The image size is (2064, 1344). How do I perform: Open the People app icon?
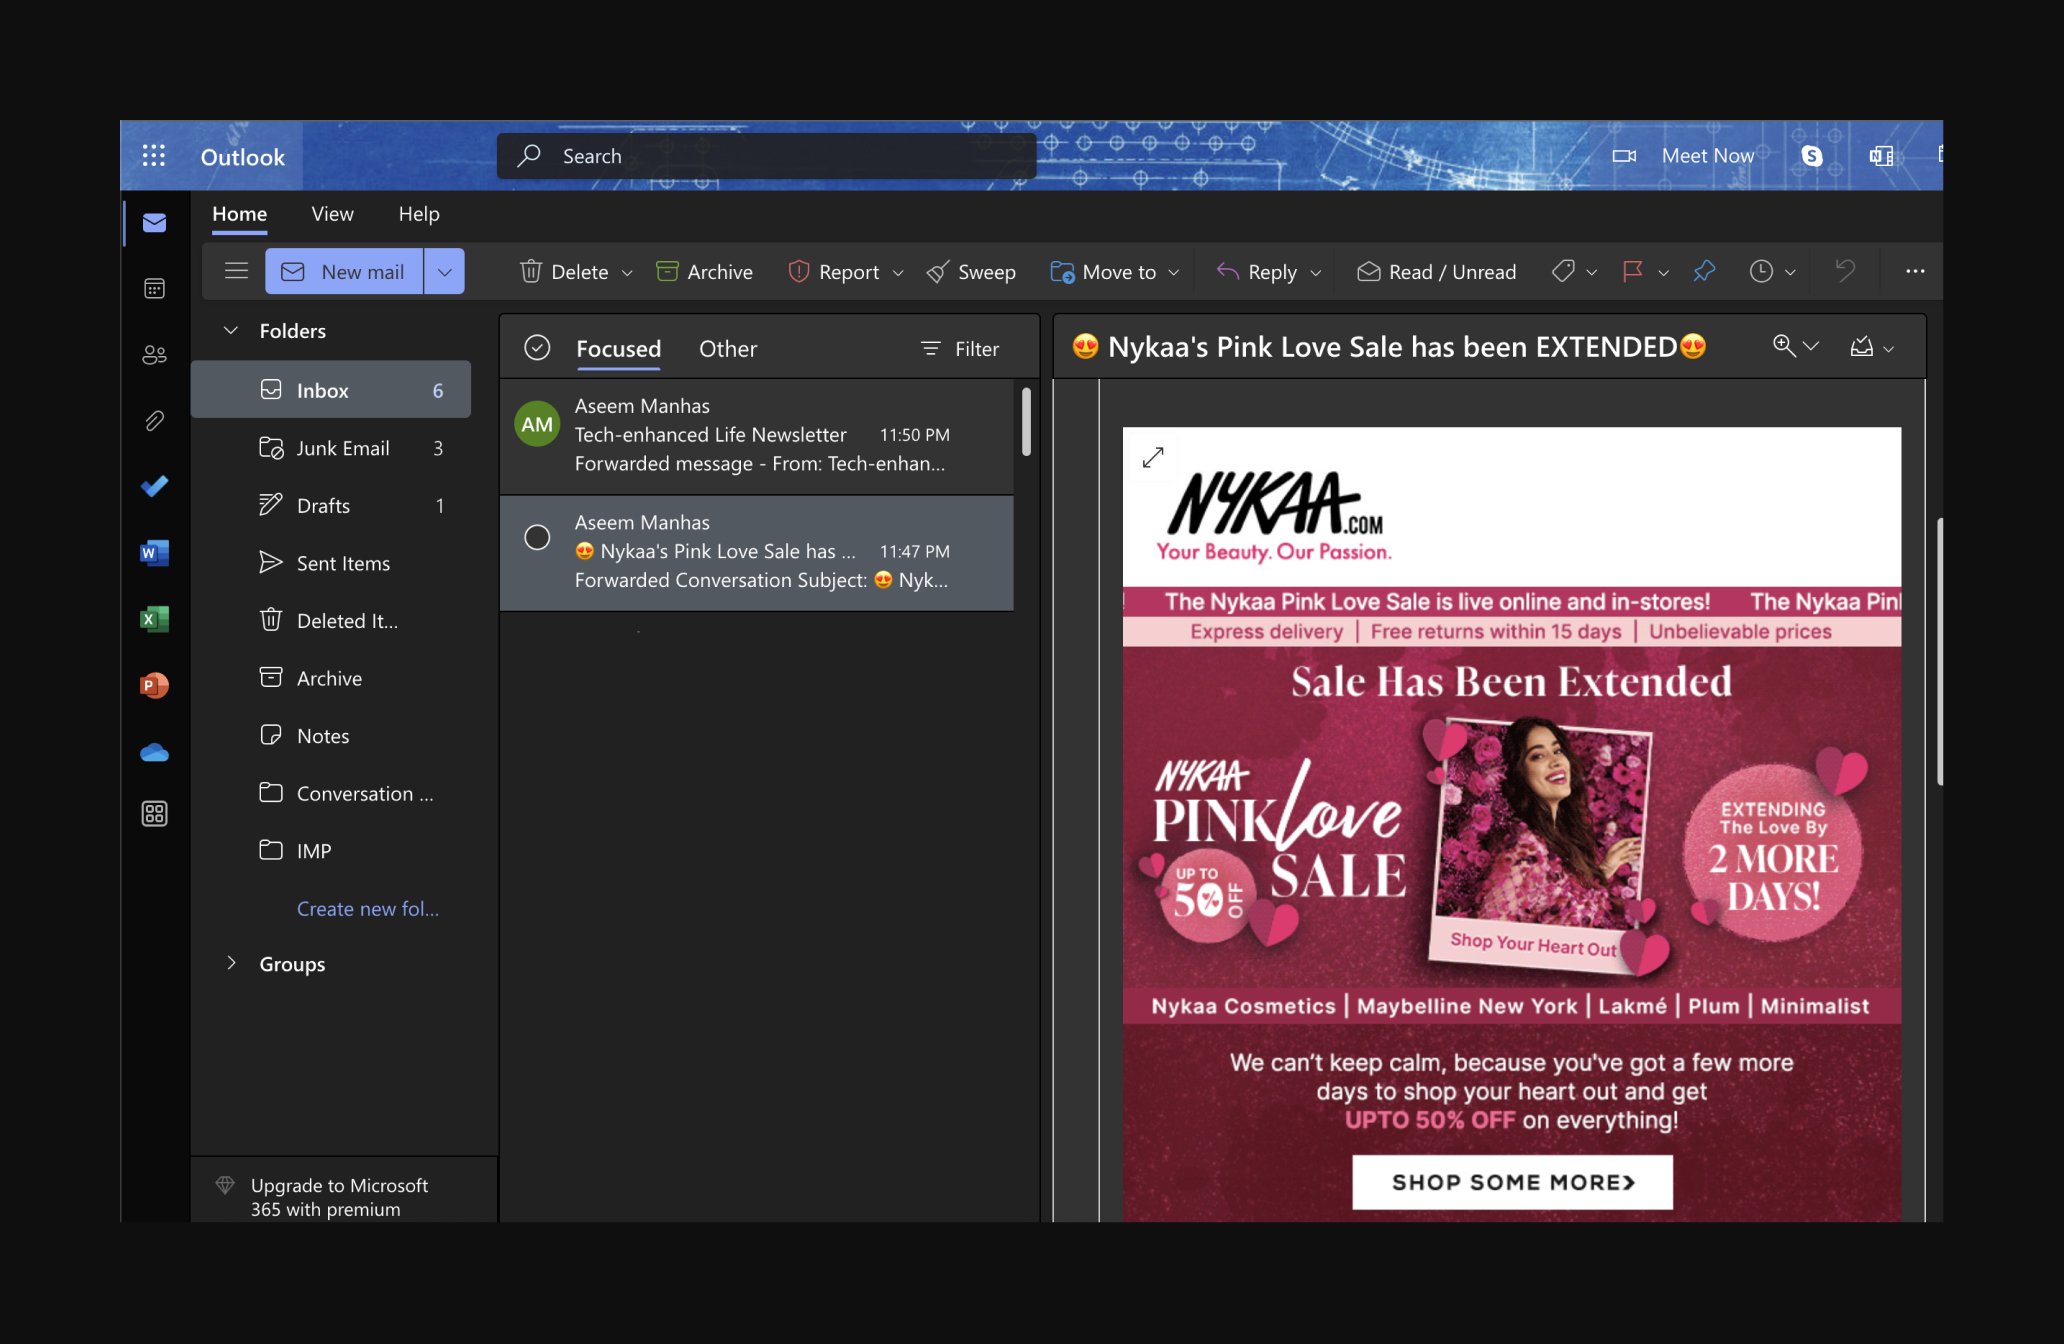pyautogui.click(x=154, y=354)
